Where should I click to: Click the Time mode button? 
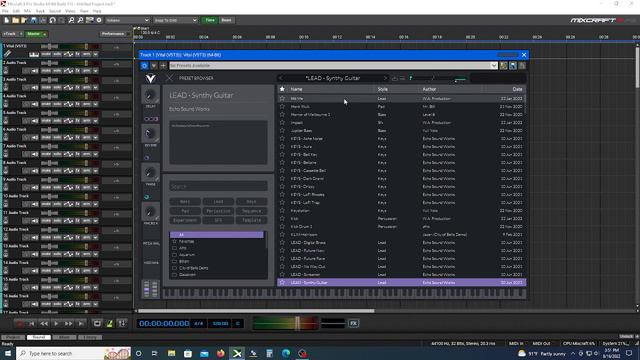coord(210,20)
